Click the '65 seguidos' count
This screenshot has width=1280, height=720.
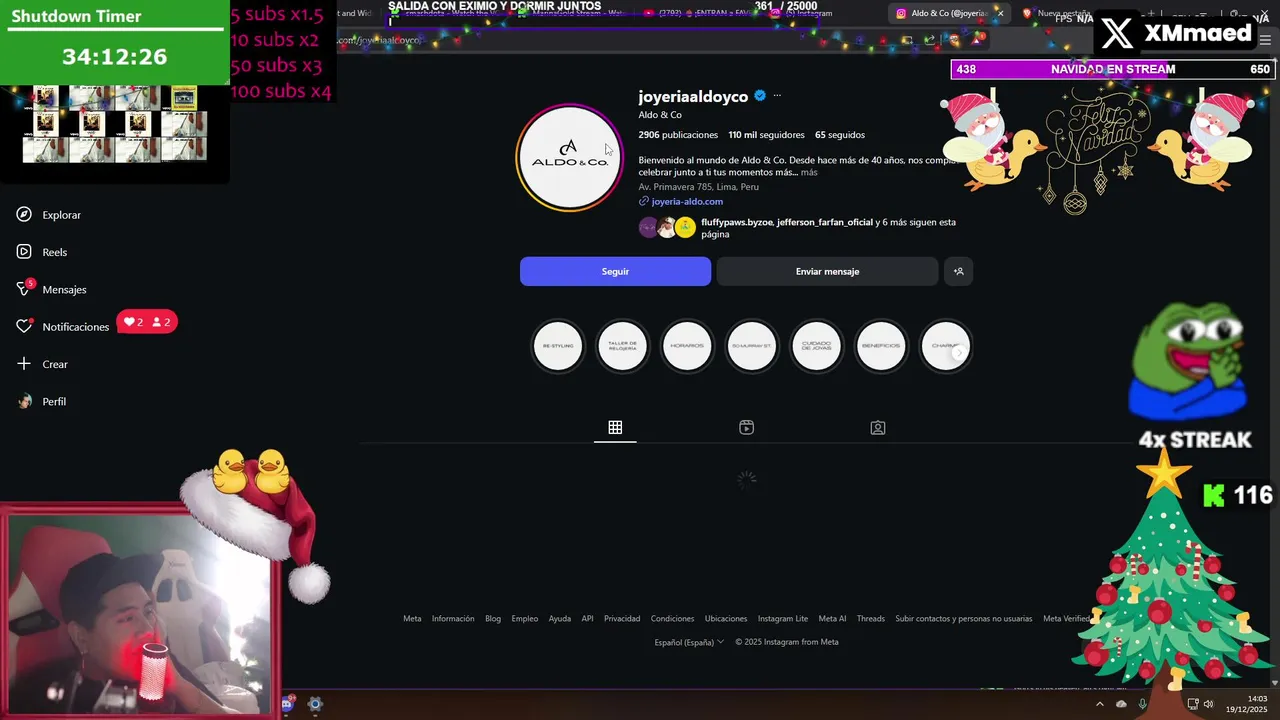pyautogui.click(x=840, y=135)
